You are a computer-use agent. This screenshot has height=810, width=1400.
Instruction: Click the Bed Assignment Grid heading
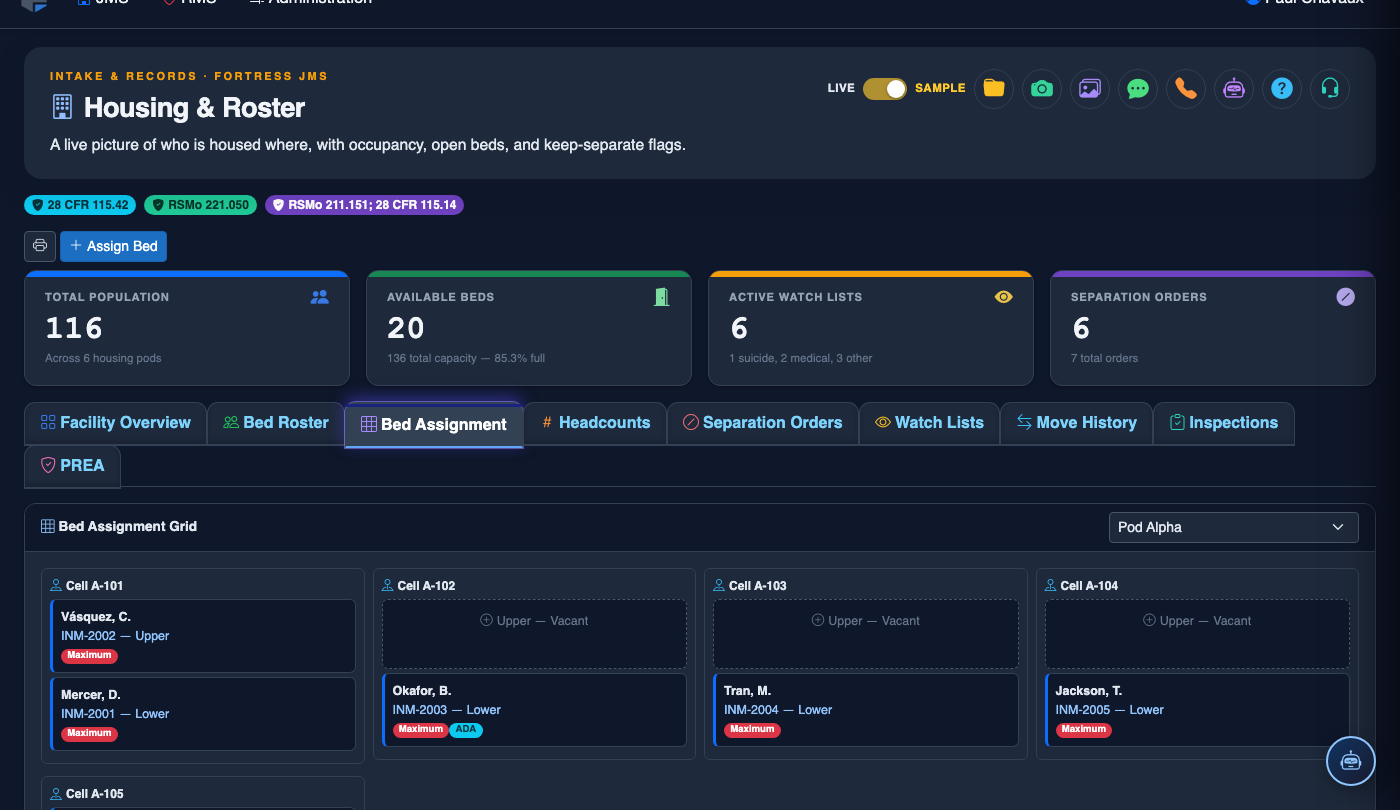coord(119,526)
